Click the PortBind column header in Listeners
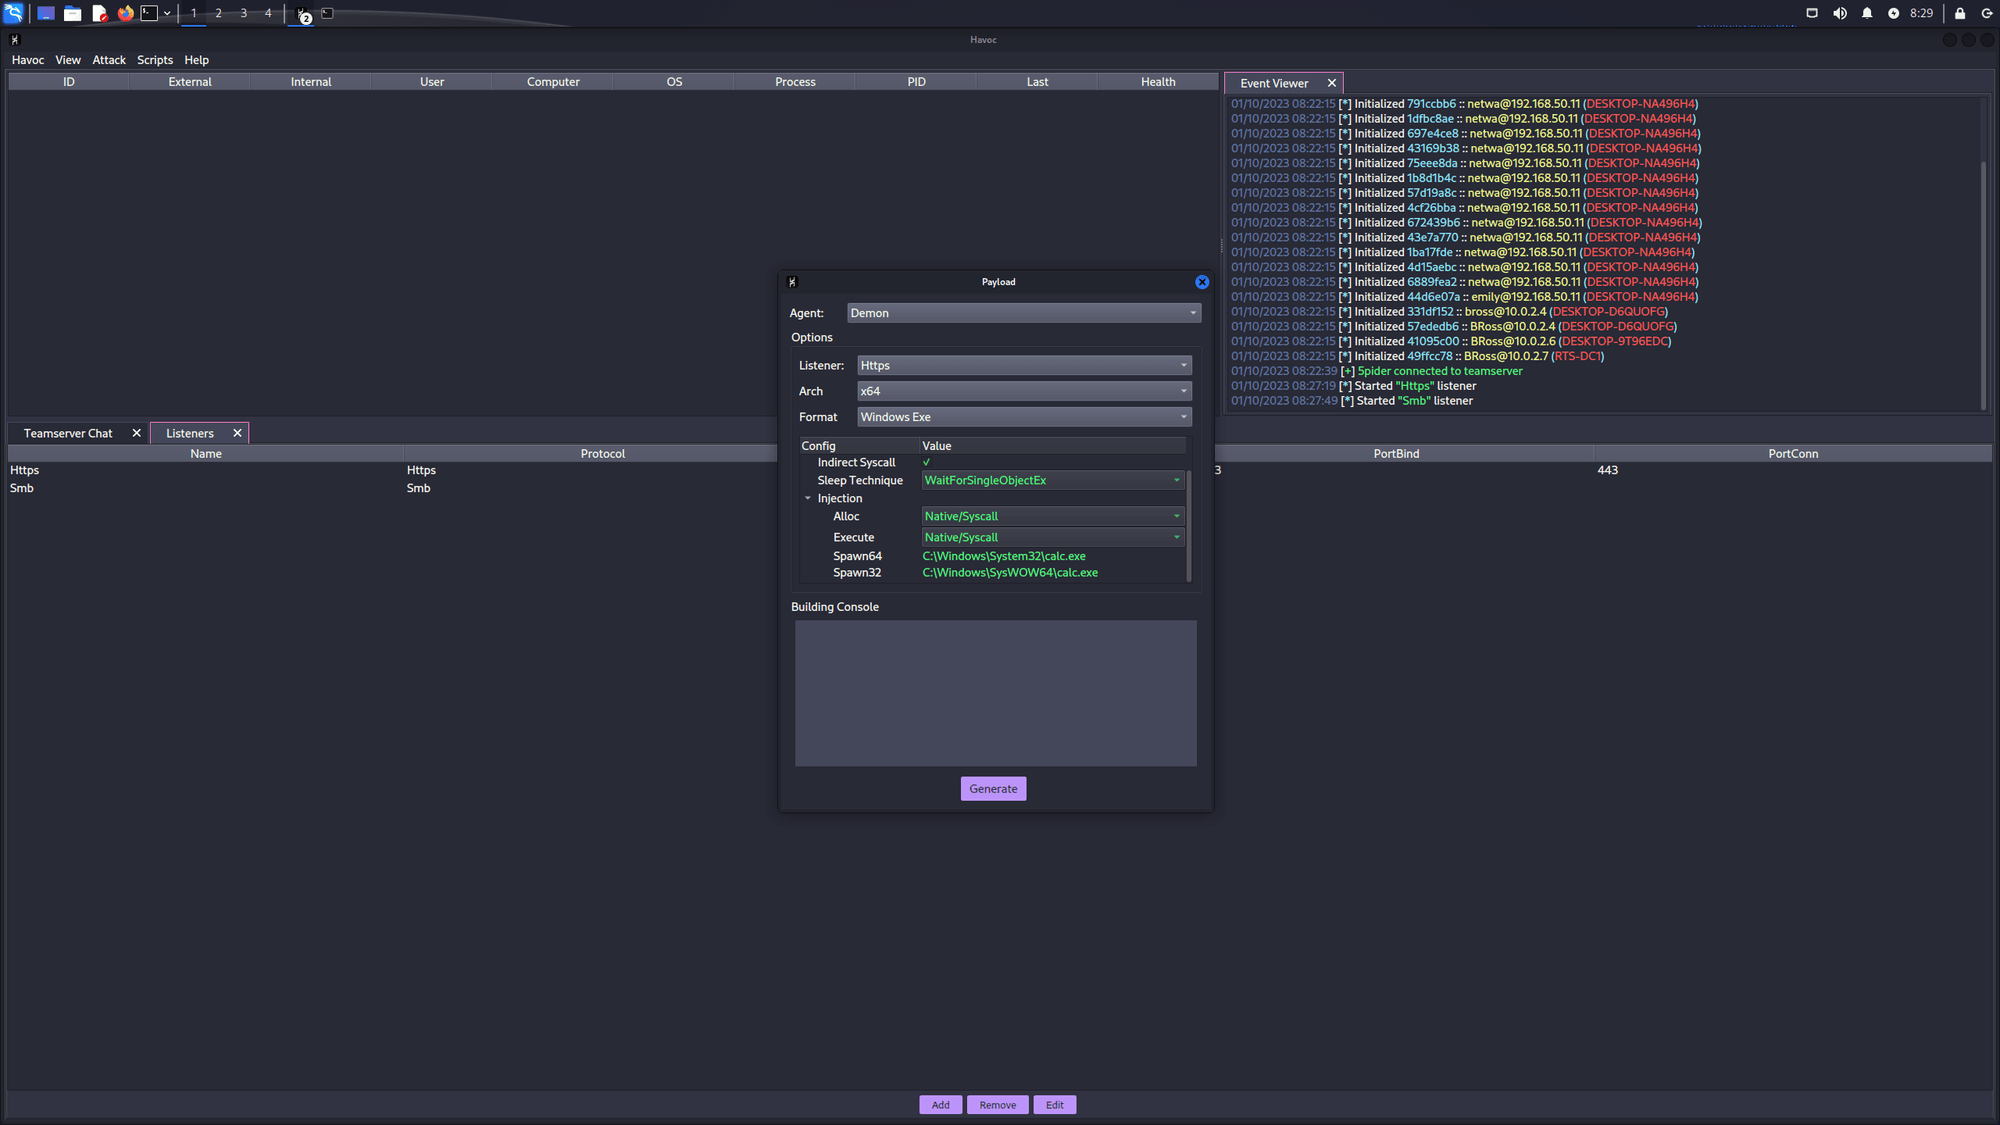This screenshot has width=2000, height=1125. pos(1396,454)
